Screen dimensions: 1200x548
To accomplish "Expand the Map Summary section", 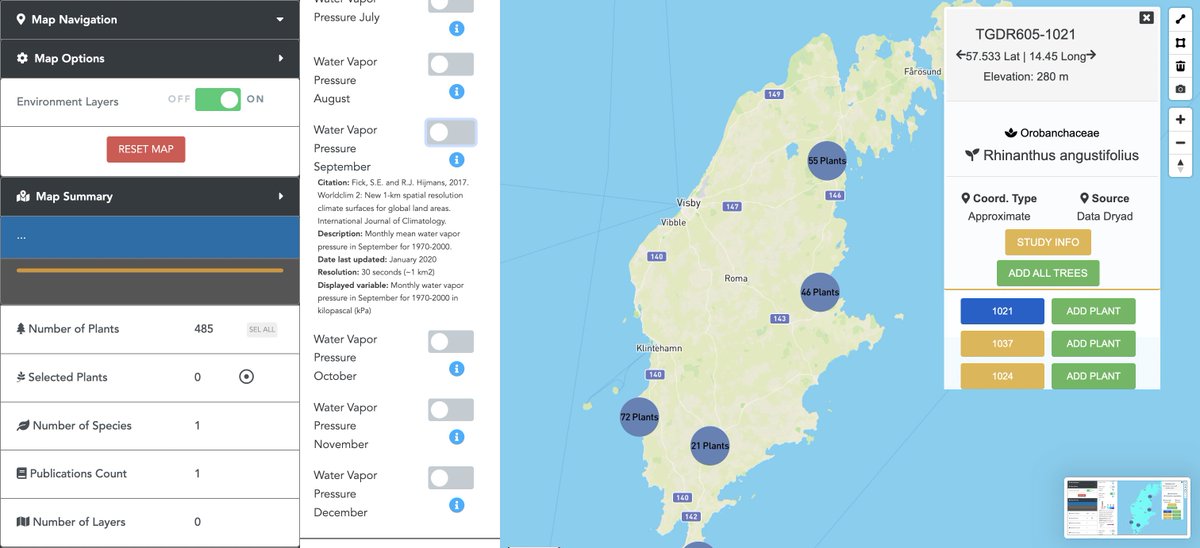I will [x=150, y=196].
